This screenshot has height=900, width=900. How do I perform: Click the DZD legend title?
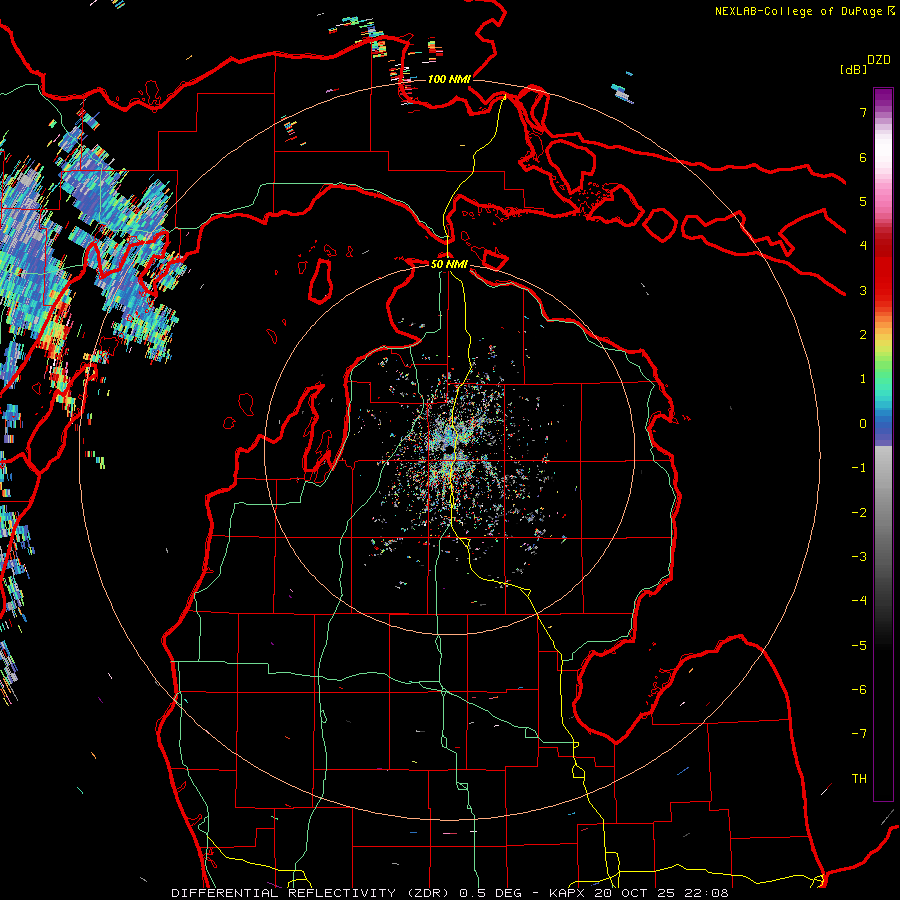pyautogui.click(x=879, y=60)
